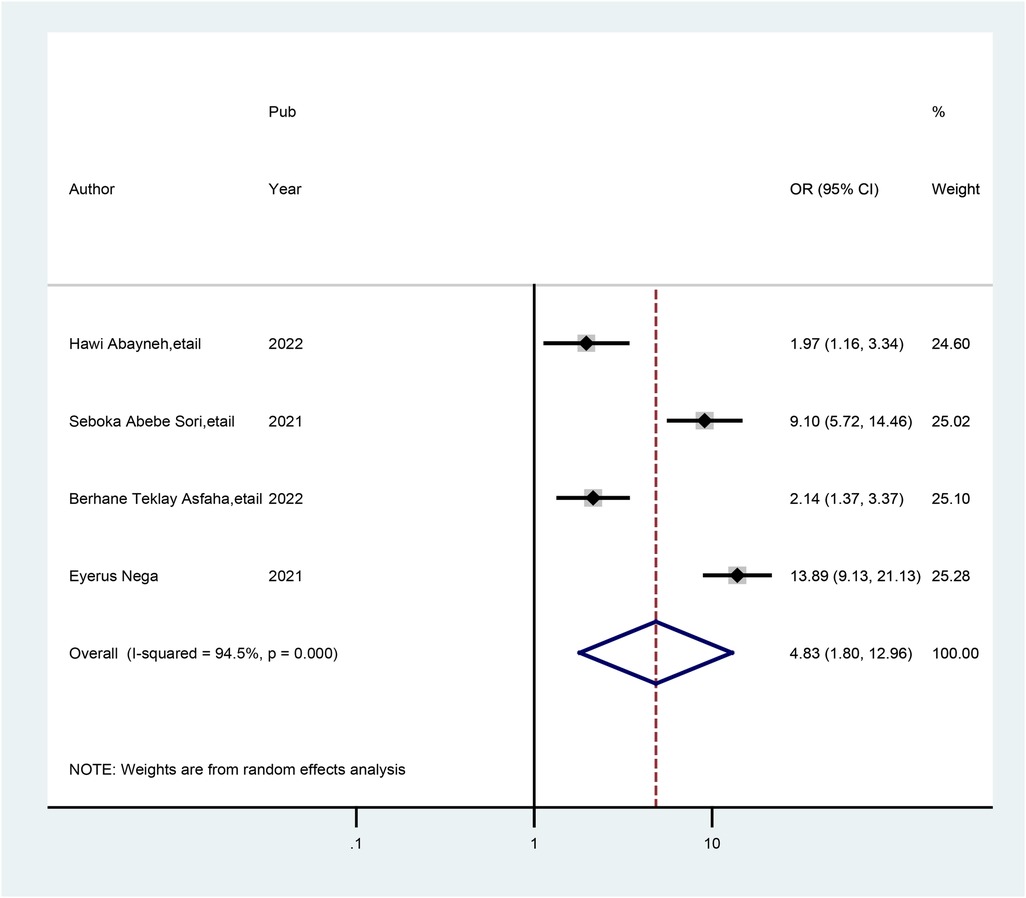The width and height of the screenshot is (1026, 898).
Task: Click year 2022 in Berhane Teklay Asfaha row
Action: click(x=285, y=499)
